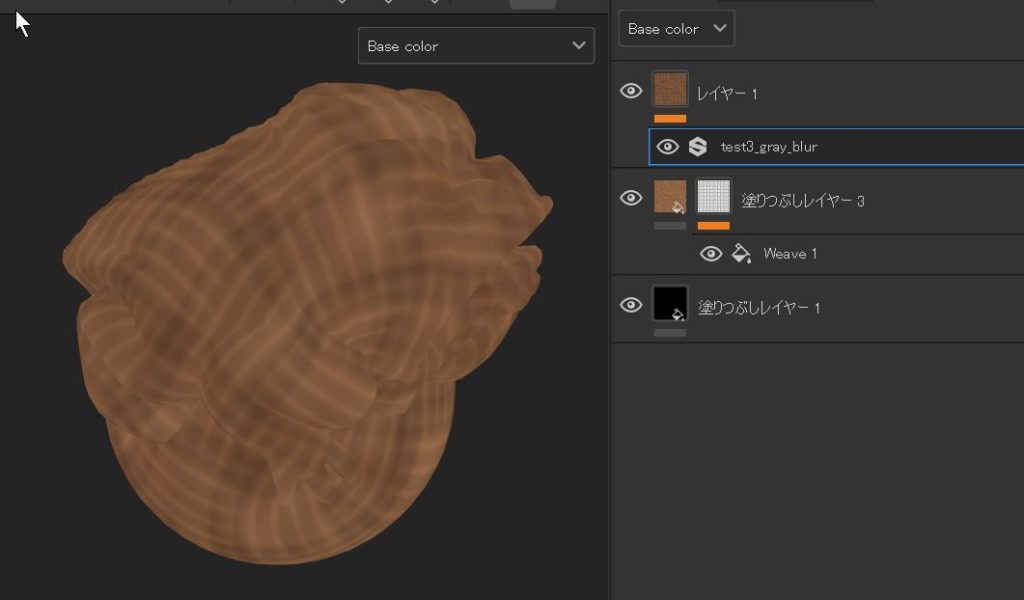Open the viewport Base color dropdown
This screenshot has height=600, width=1024.
476,46
